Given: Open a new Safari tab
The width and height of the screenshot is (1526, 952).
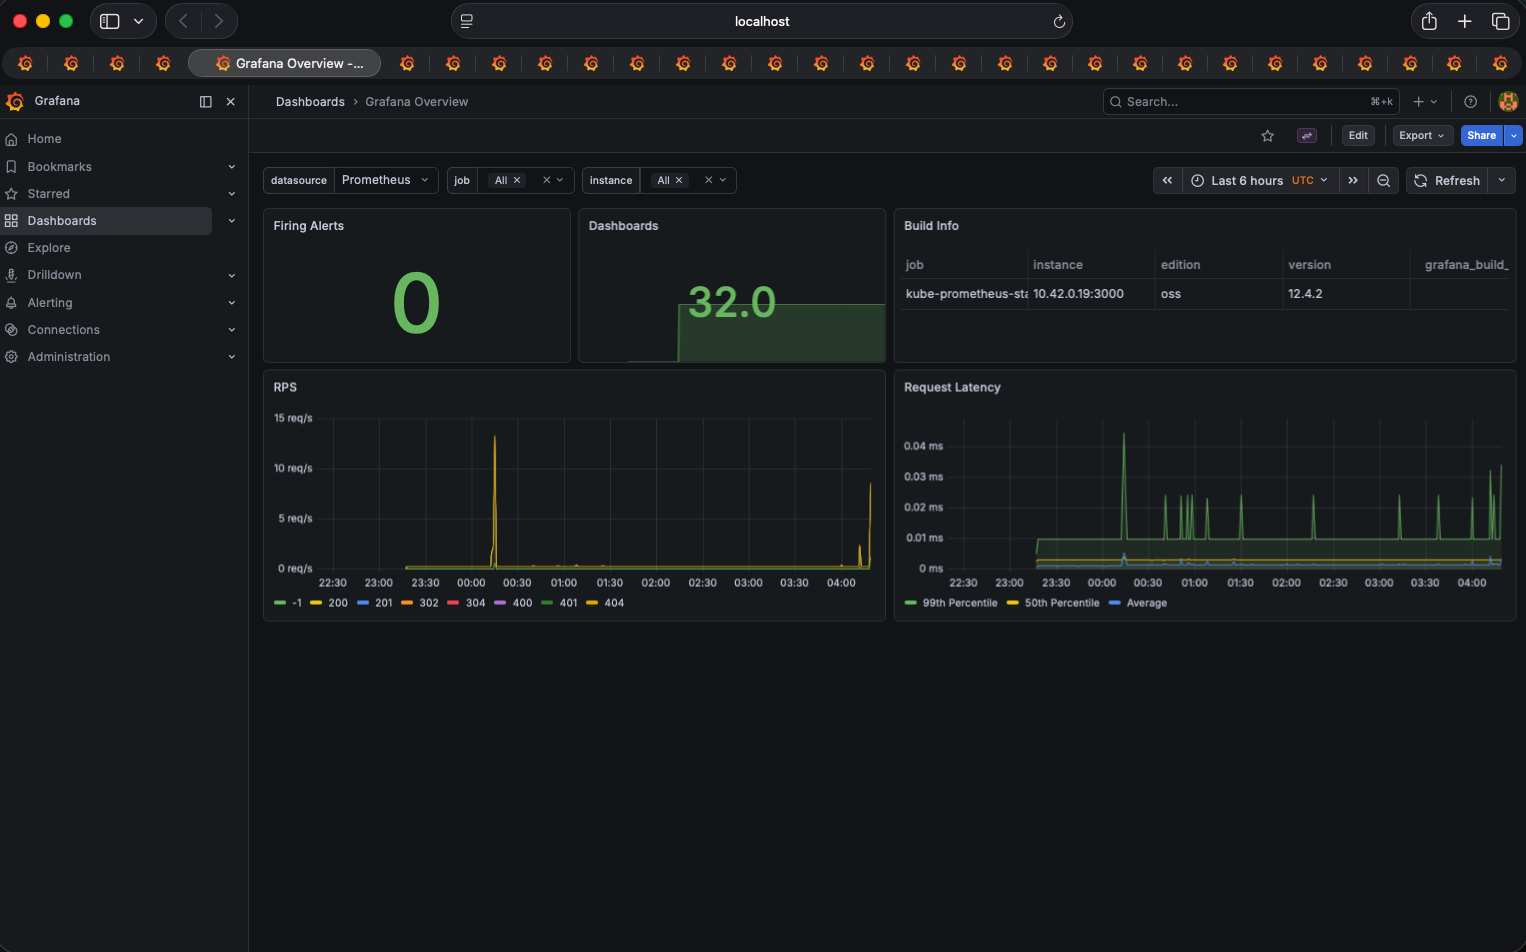Looking at the screenshot, I should pos(1464,21).
